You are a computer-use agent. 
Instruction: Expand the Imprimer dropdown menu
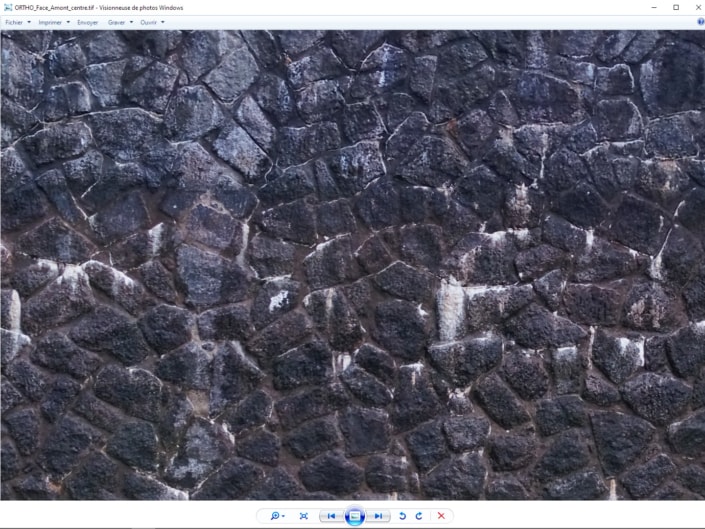click(54, 22)
